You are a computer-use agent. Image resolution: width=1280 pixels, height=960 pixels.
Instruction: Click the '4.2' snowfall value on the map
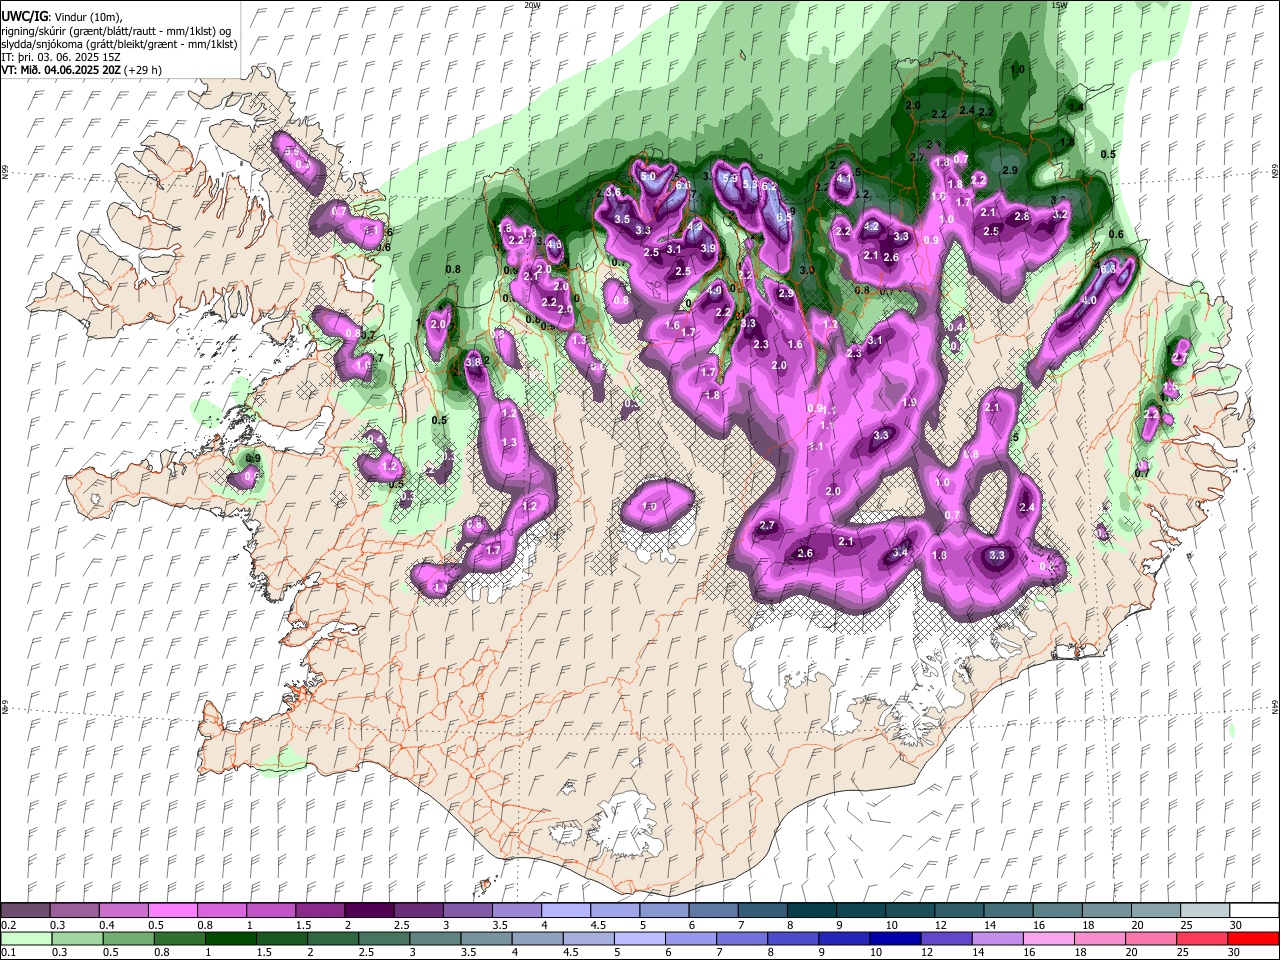coord(871,227)
